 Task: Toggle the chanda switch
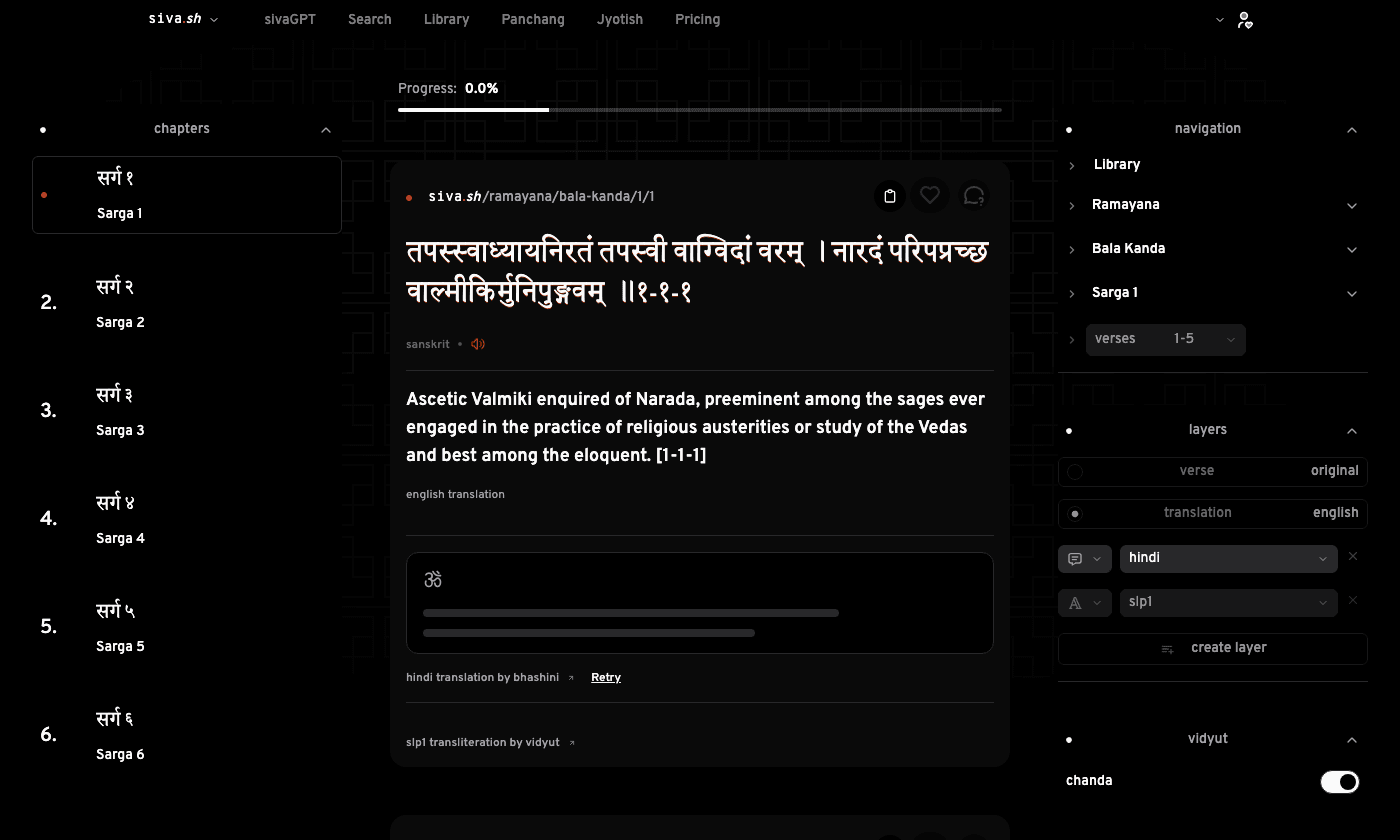click(x=1340, y=782)
